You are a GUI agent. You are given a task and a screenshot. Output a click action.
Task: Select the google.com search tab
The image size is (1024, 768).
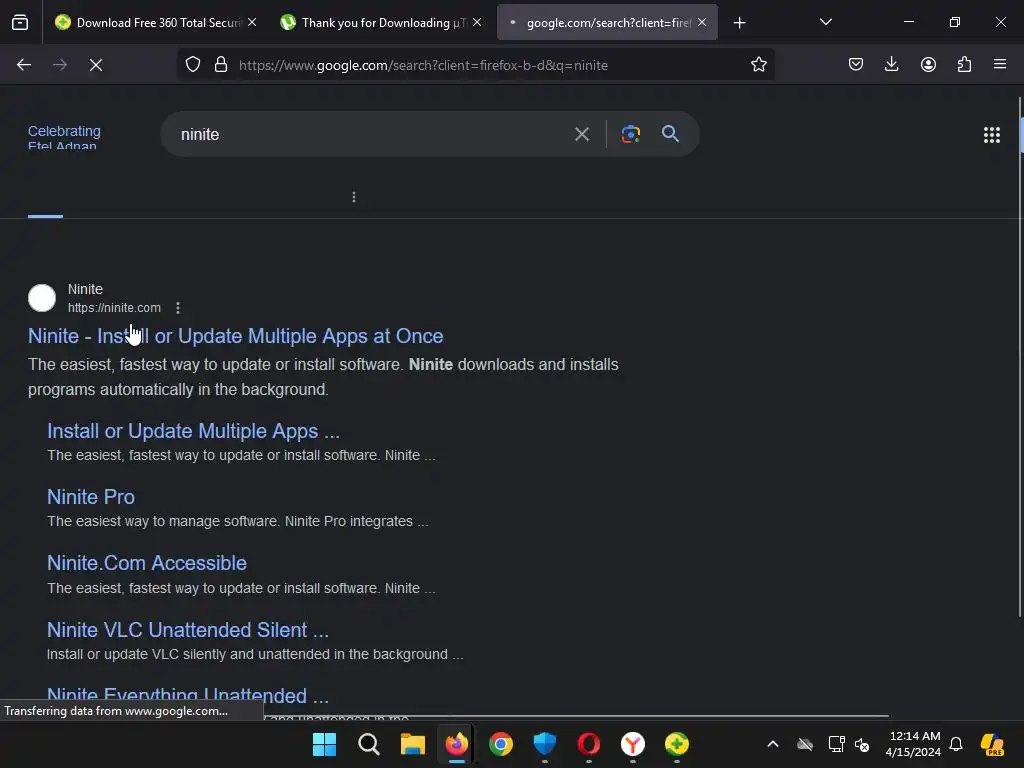607,22
